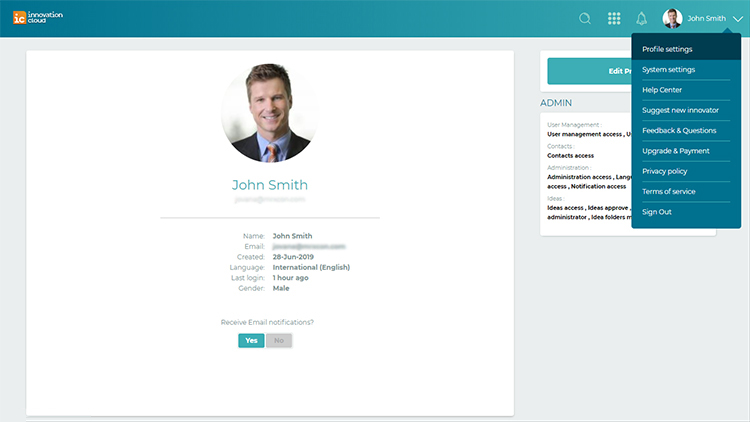
Task: Click the 28-Jun-2019 created date
Action: (293, 257)
